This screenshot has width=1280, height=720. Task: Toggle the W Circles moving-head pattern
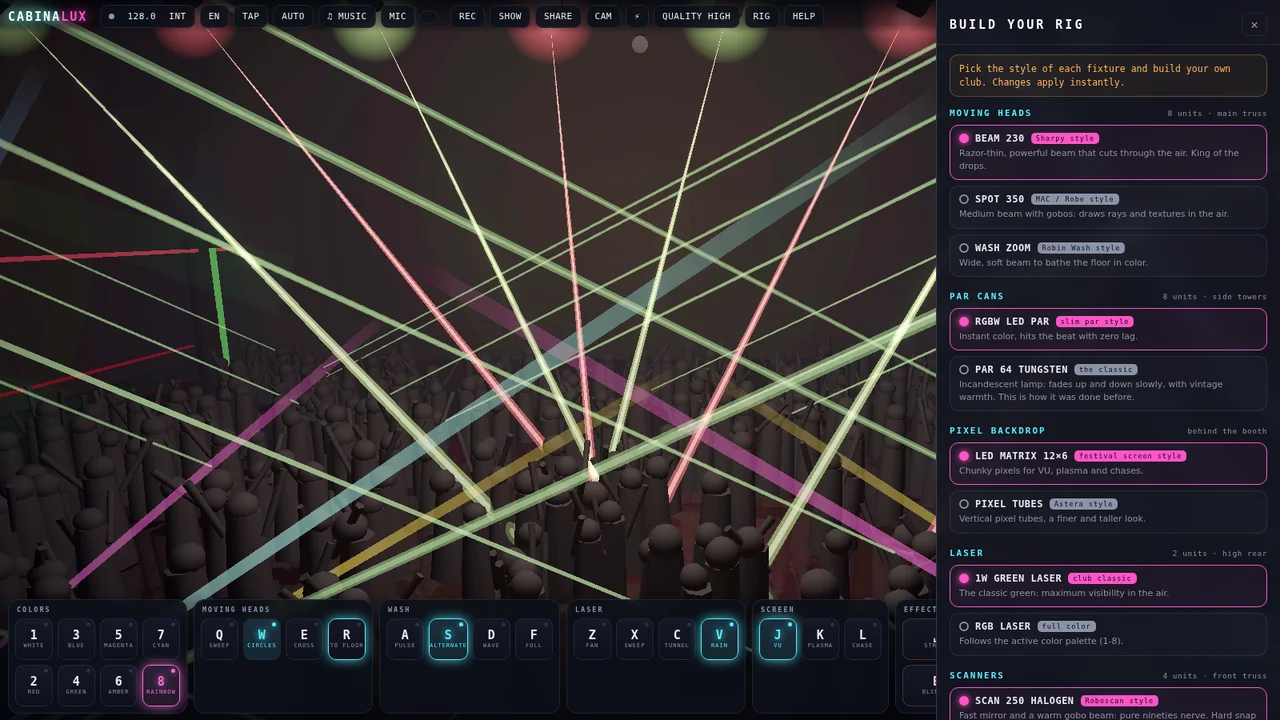pyautogui.click(x=262, y=639)
